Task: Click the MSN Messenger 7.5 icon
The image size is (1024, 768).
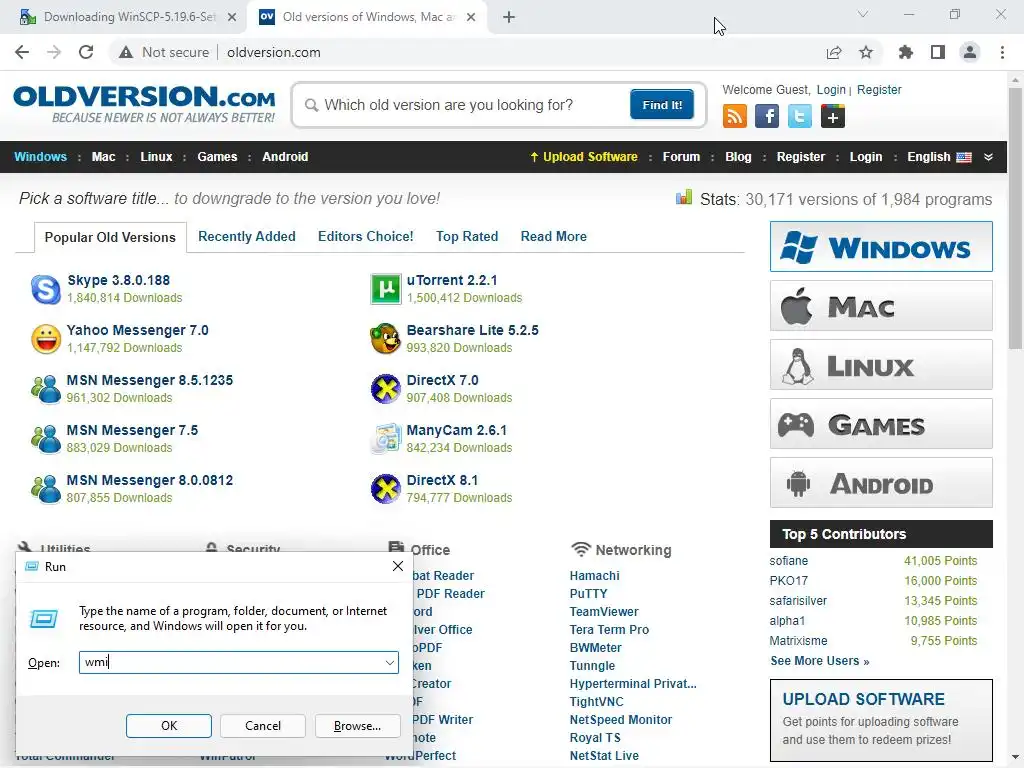Action: click(x=46, y=439)
